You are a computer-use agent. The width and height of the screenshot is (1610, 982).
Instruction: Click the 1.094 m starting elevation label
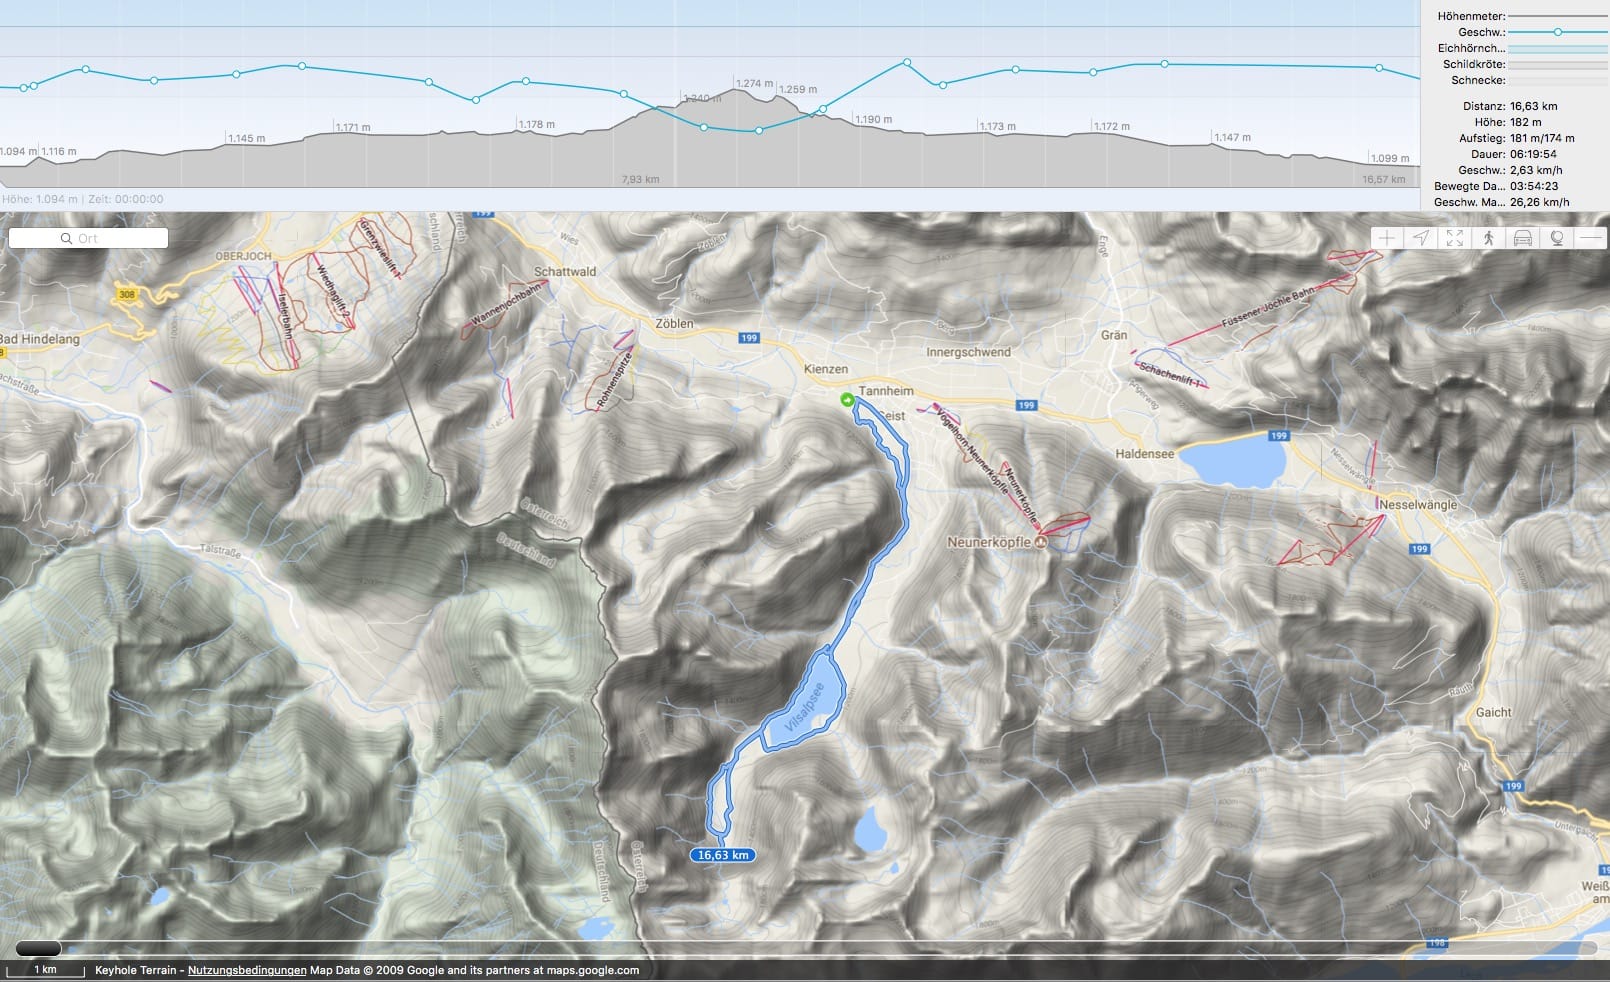[18, 152]
